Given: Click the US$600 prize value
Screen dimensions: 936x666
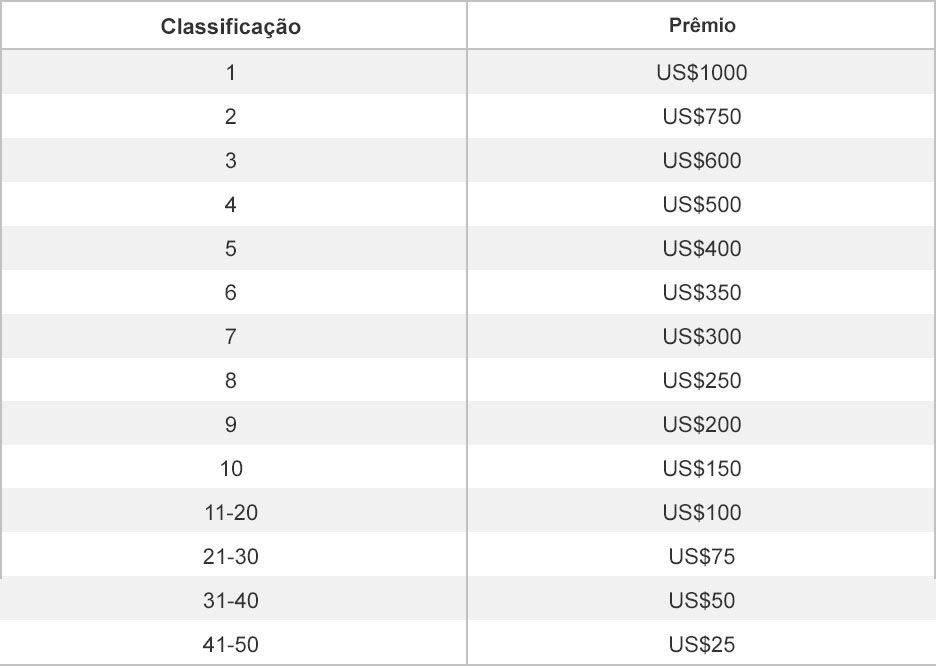Looking at the screenshot, I should [x=702, y=161].
